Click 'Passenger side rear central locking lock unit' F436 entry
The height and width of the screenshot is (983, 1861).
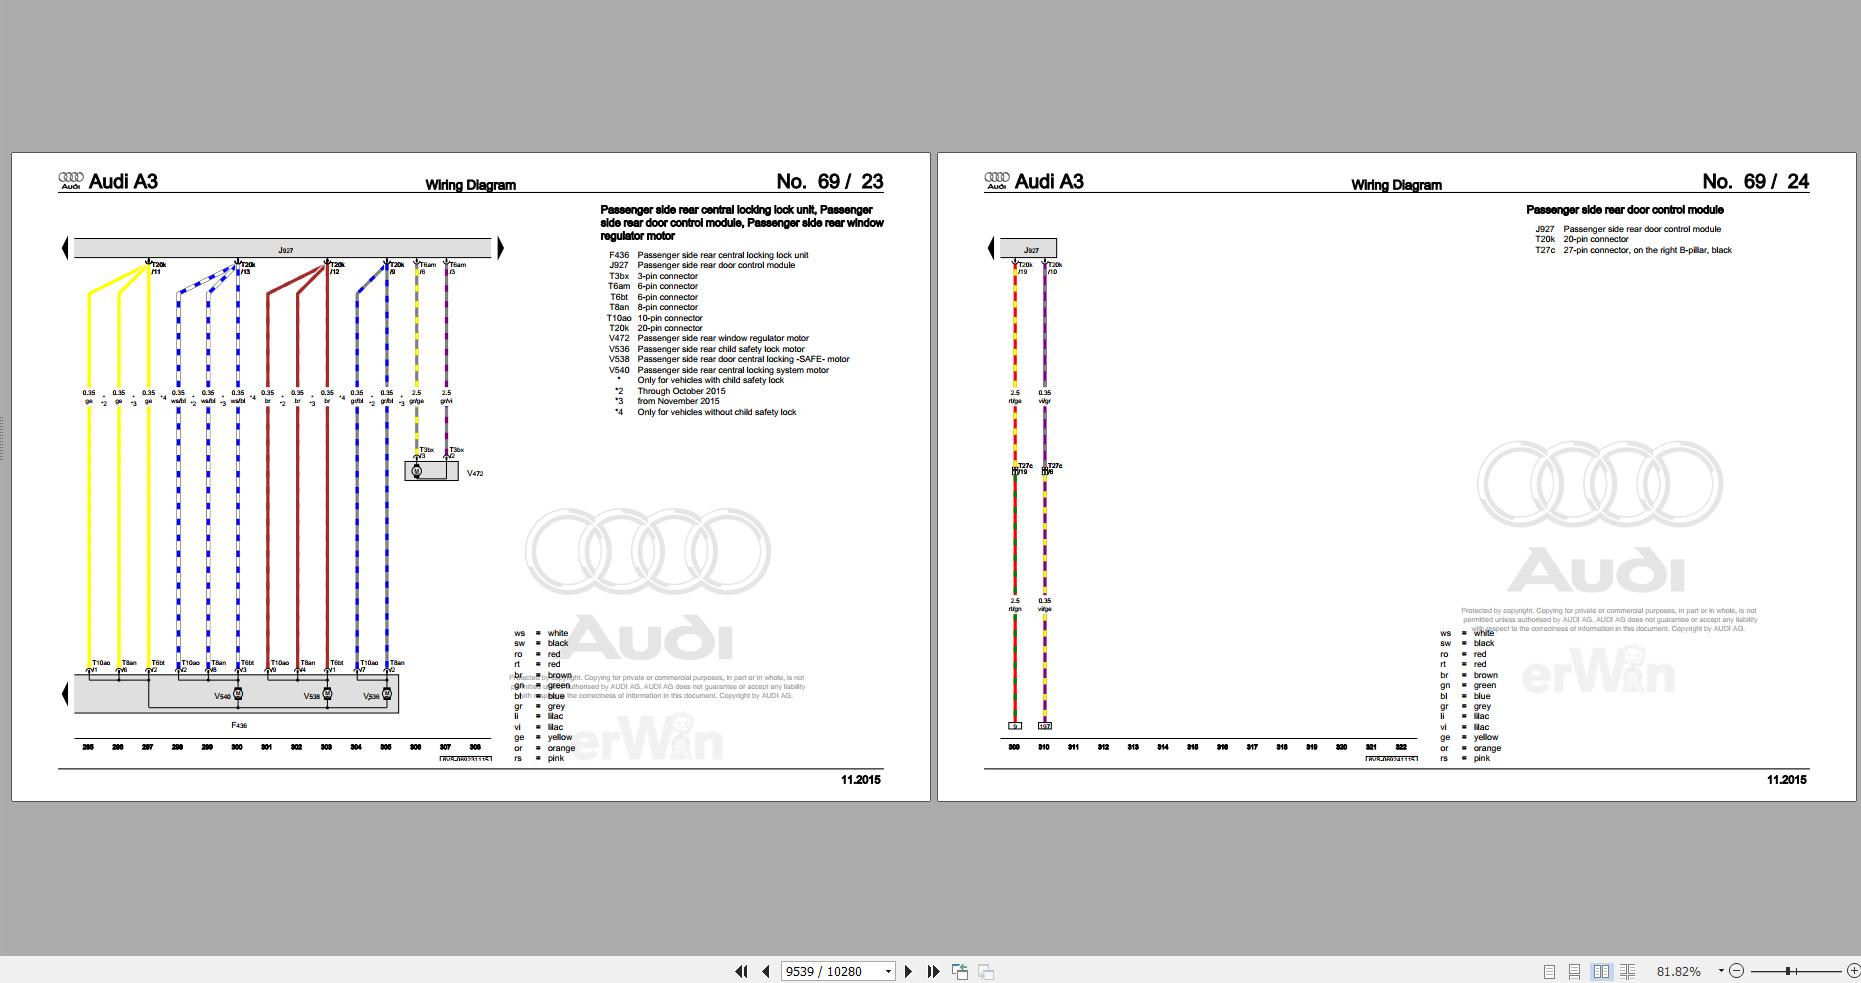[x=723, y=255]
